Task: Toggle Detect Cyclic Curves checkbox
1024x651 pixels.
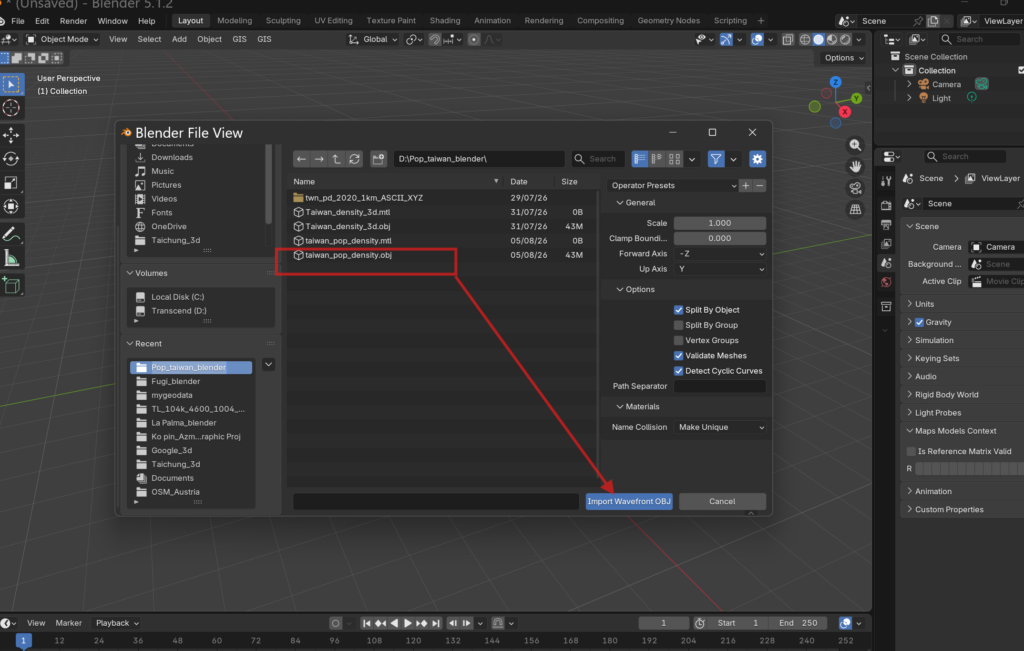Action: click(678, 371)
